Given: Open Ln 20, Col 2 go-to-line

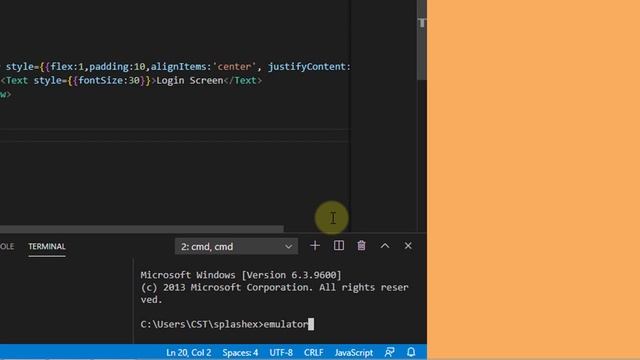Looking at the screenshot, I should [x=189, y=353].
